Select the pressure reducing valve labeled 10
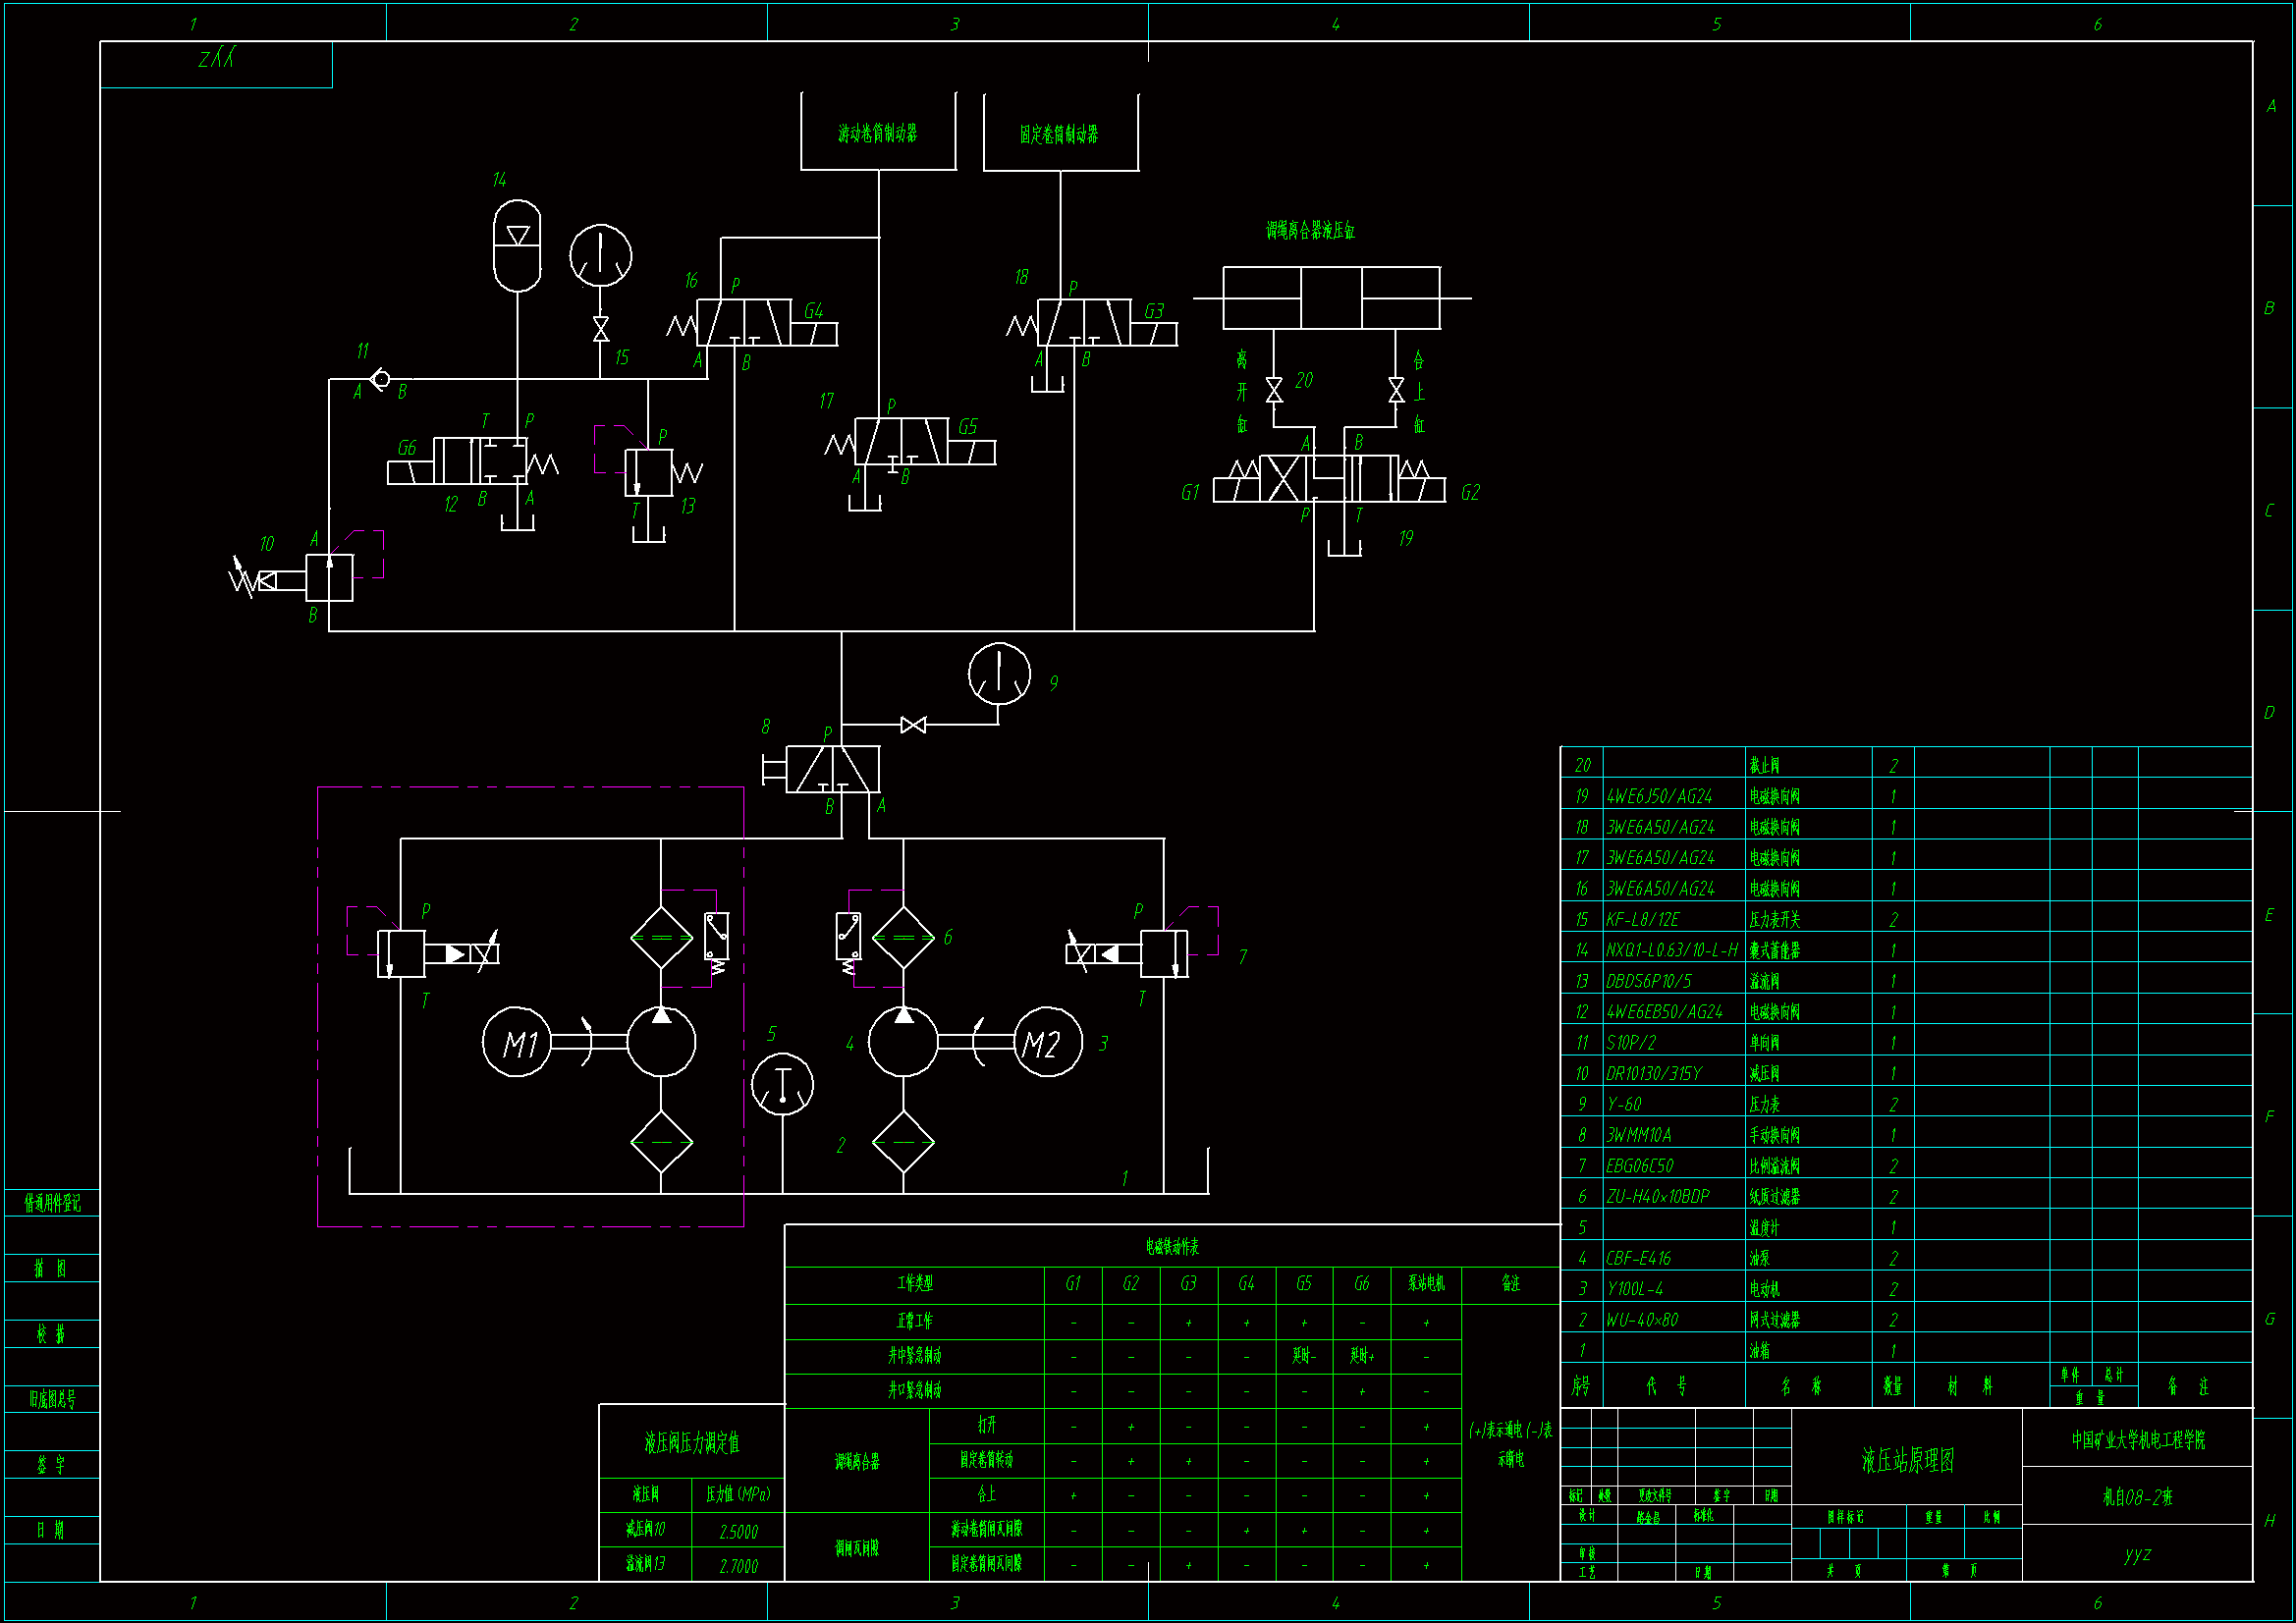The width and height of the screenshot is (2296, 1623). [x=329, y=578]
